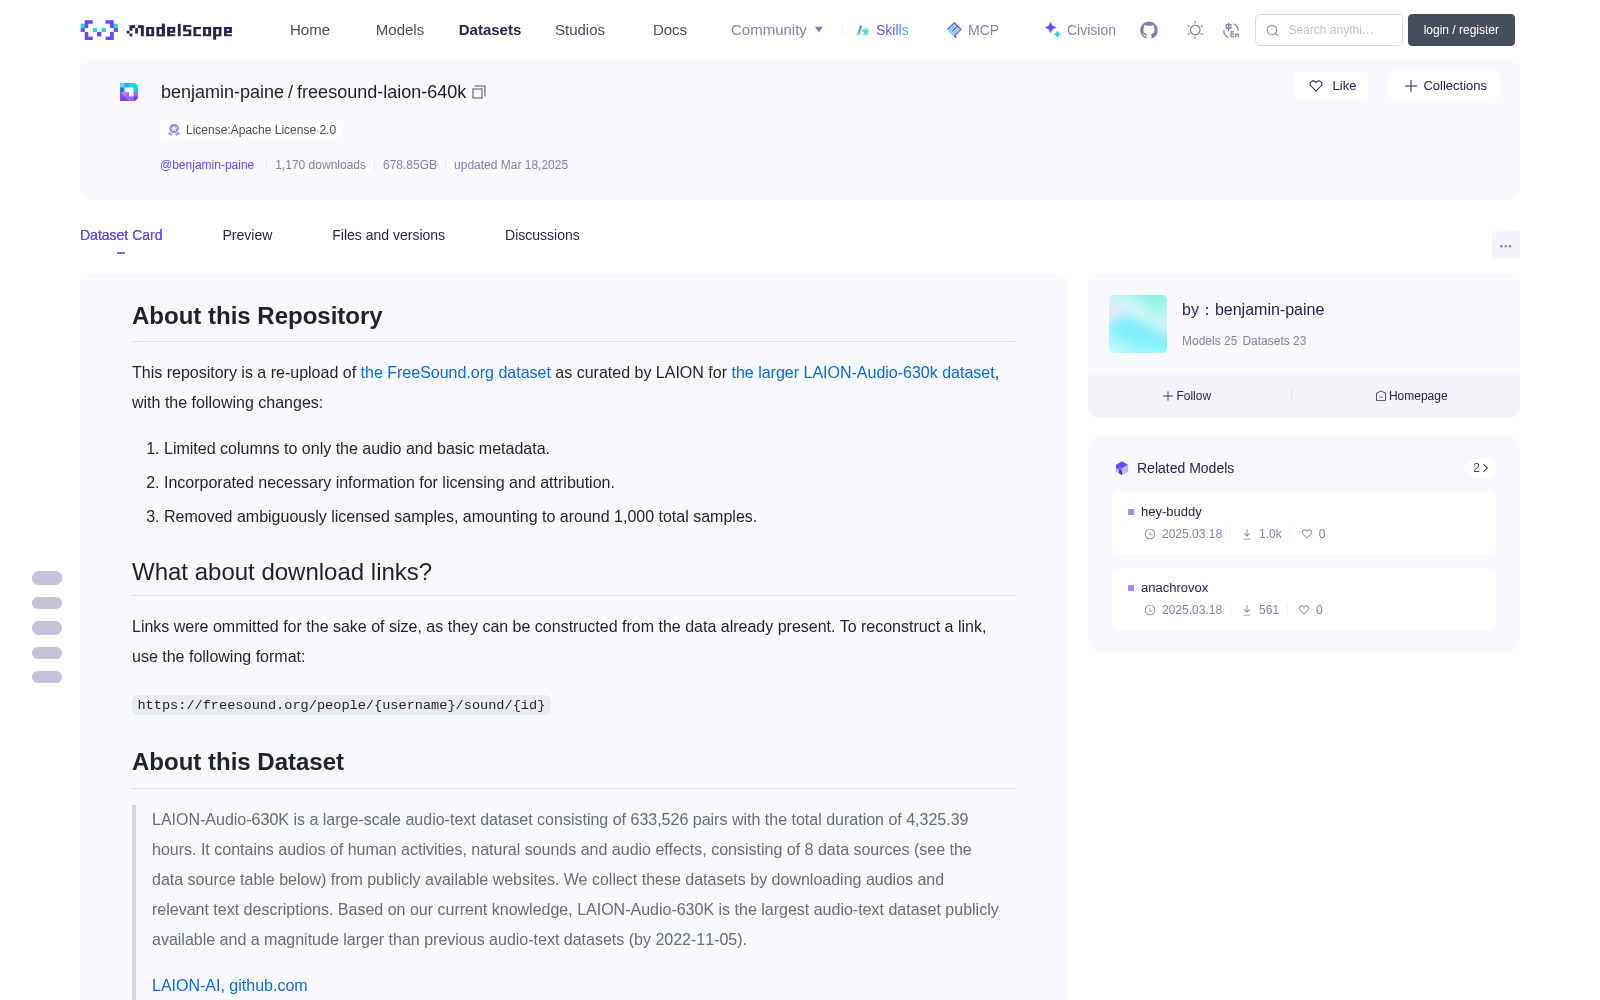Switch to the Preview tab
The height and width of the screenshot is (1000, 1600).
(247, 235)
